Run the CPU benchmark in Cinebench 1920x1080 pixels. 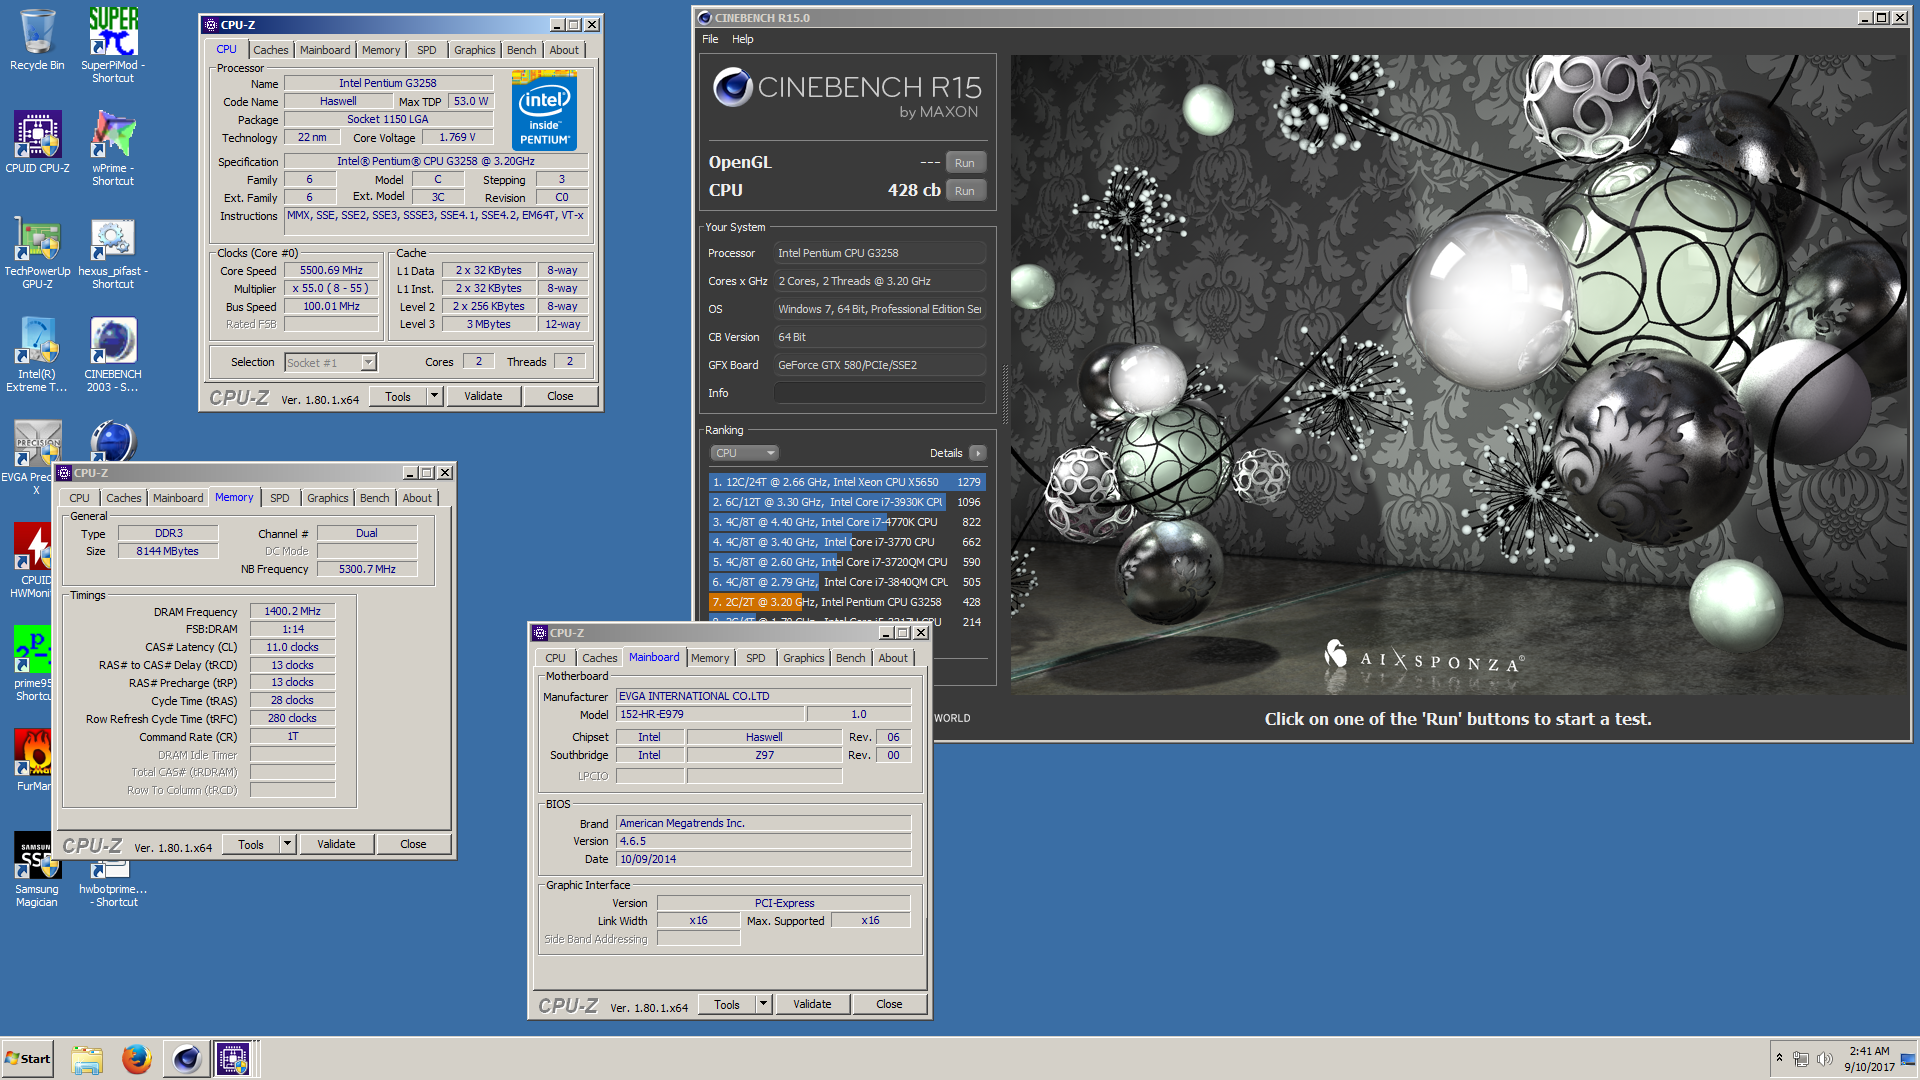965,191
